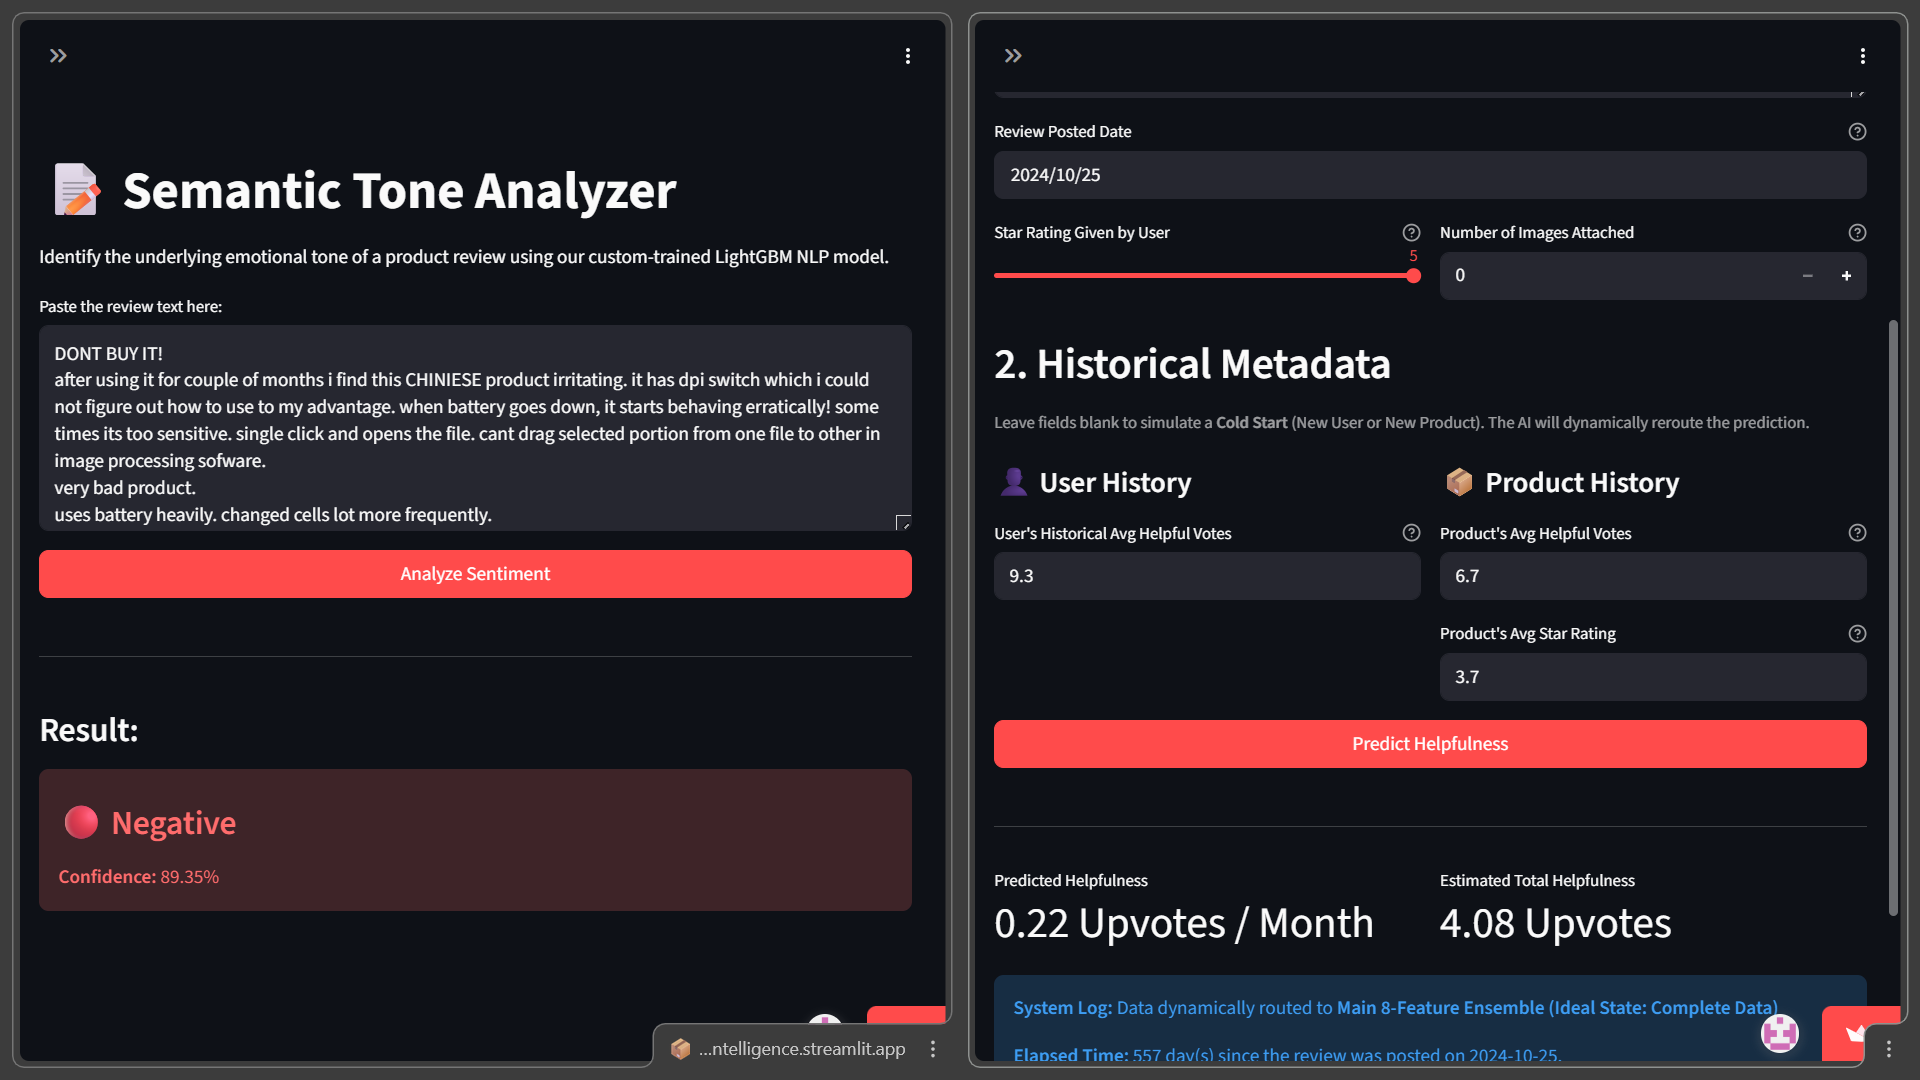Show help for Product's Avg Helpful Votes

pos(1857,533)
